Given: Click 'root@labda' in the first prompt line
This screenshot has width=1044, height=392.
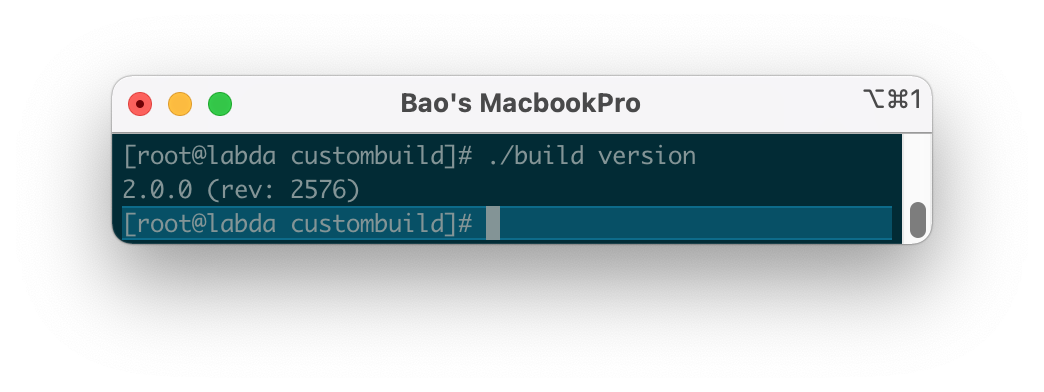Looking at the screenshot, I should point(206,156).
